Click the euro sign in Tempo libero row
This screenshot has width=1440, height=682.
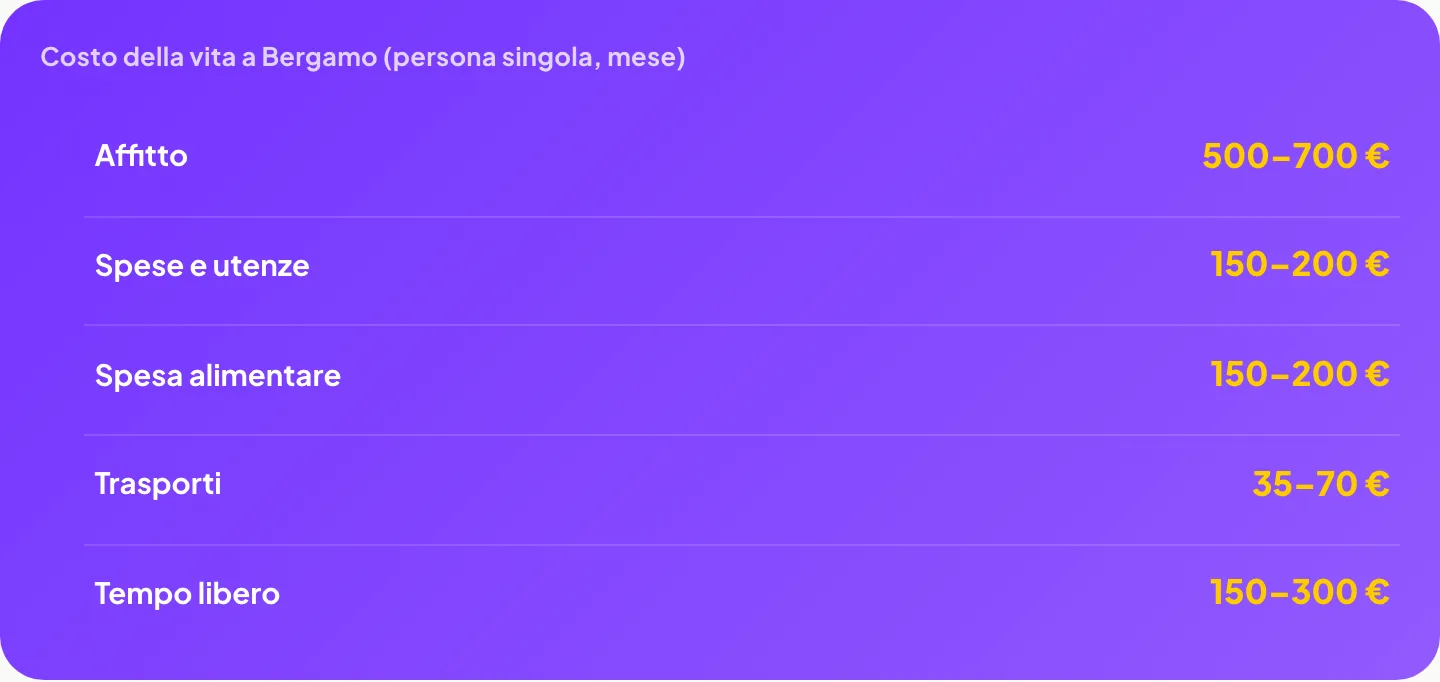1377,592
